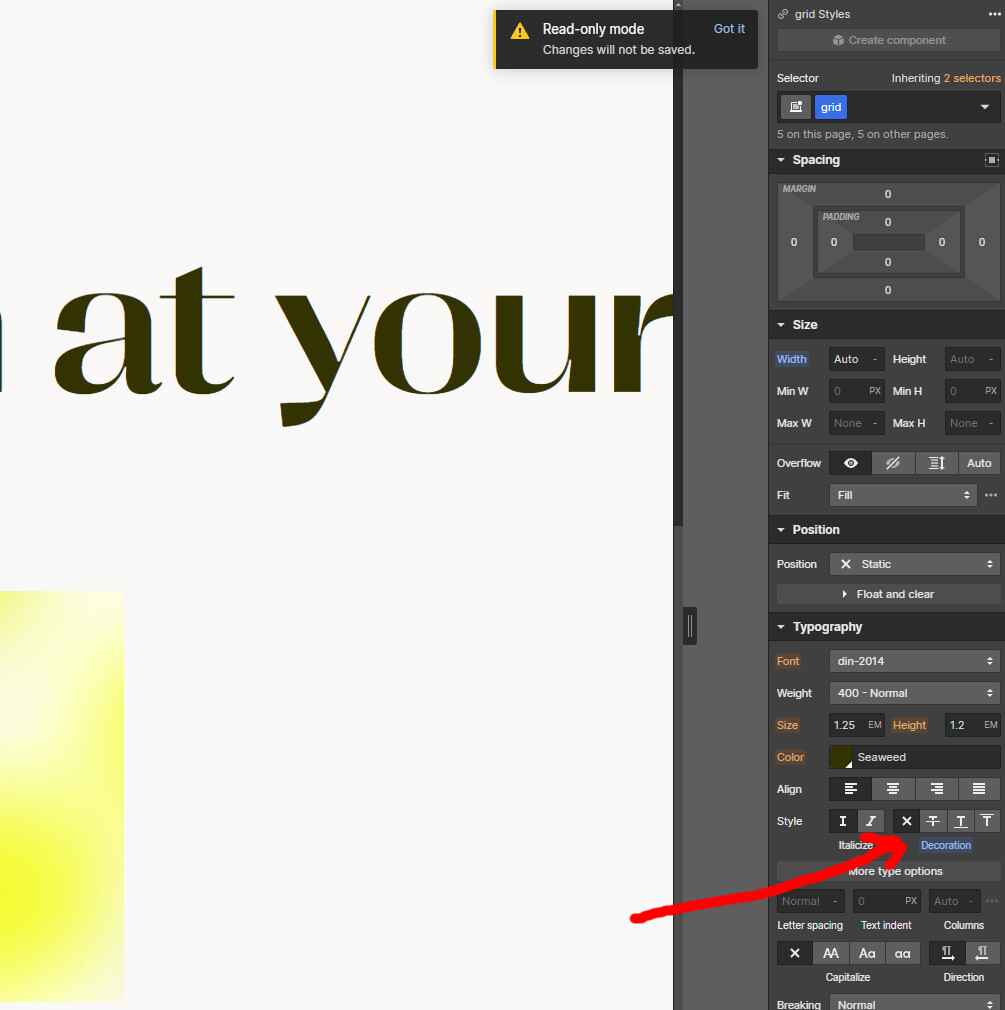Open the Fit dropdown showing Fill
The height and width of the screenshot is (1010, 1005).
[901, 494]
